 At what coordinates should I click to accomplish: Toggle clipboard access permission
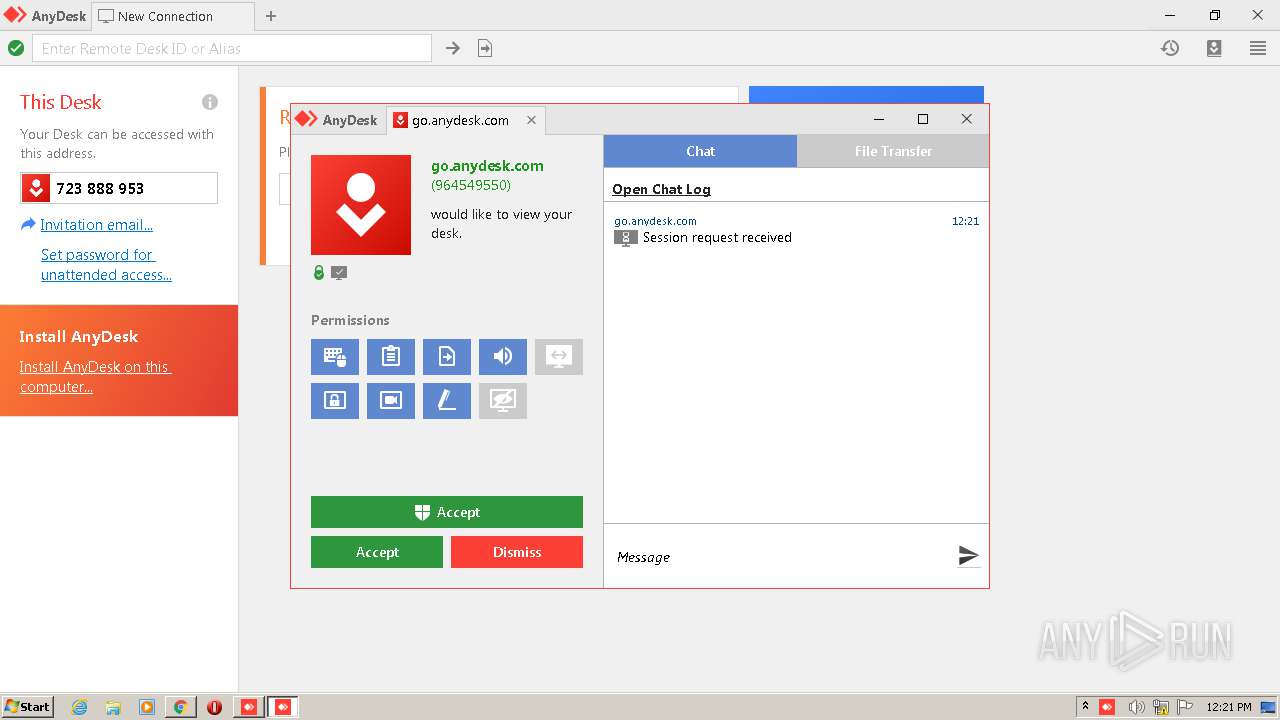391,357
